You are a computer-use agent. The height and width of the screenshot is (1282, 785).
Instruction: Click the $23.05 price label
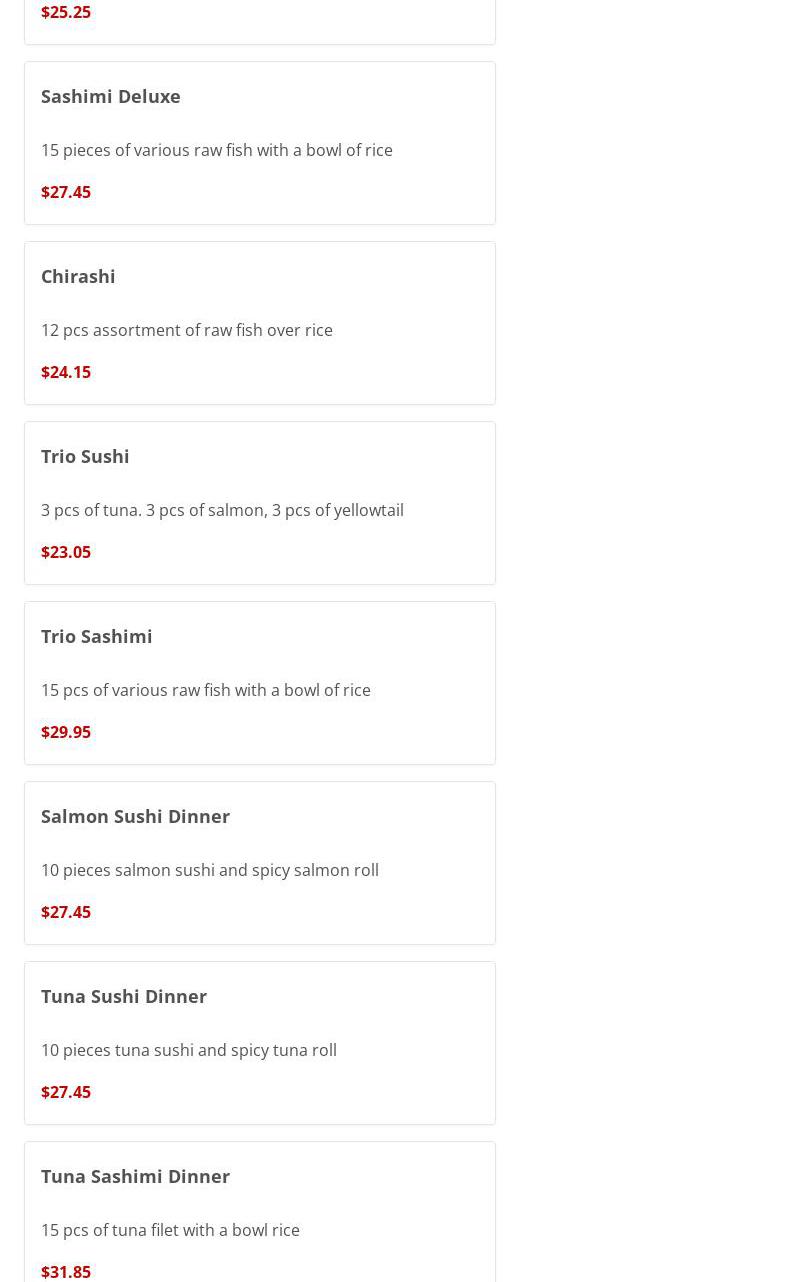[x=66, y=552]
